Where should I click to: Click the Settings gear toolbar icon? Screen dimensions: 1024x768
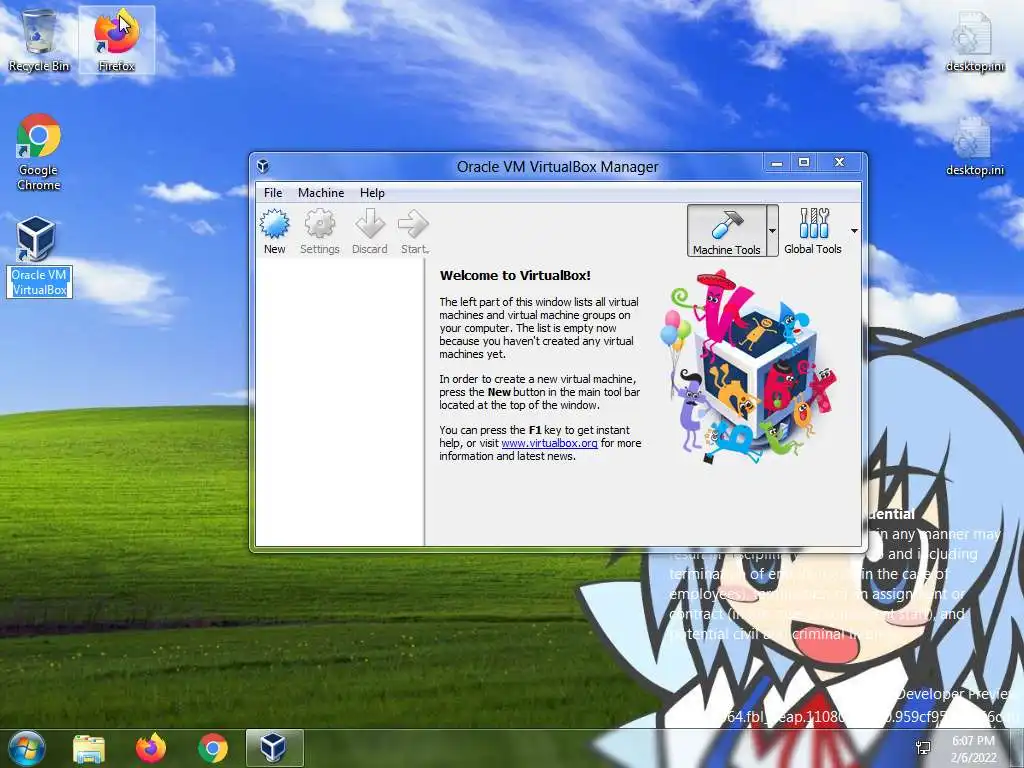click(x=319, y=232)
